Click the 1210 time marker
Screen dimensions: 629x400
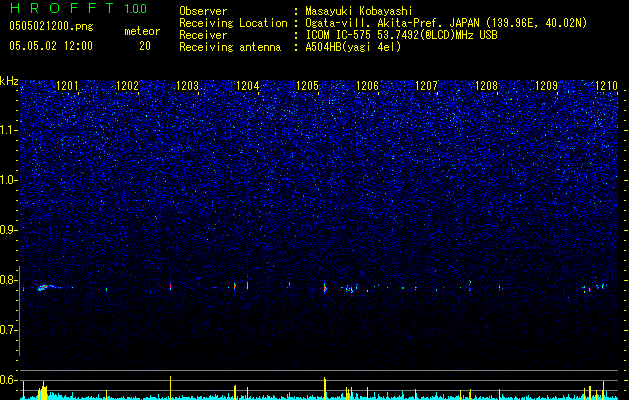pyautogui.click(x=607, y=86)
